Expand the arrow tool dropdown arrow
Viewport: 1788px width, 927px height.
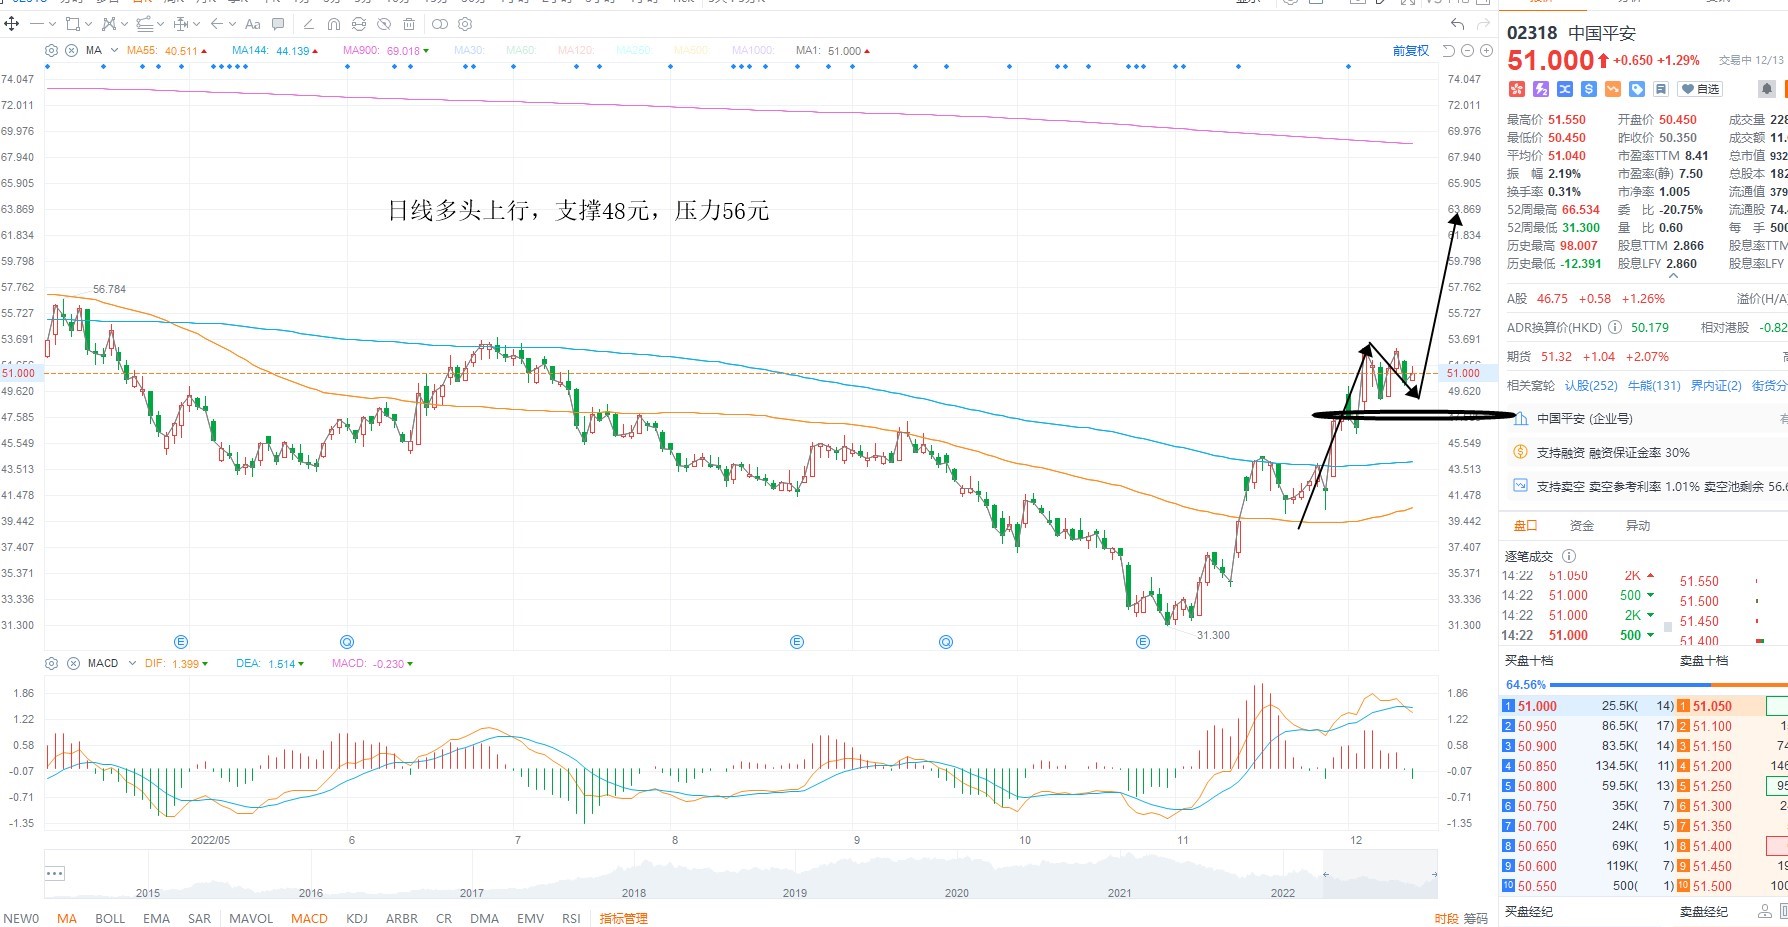[232, 24]
